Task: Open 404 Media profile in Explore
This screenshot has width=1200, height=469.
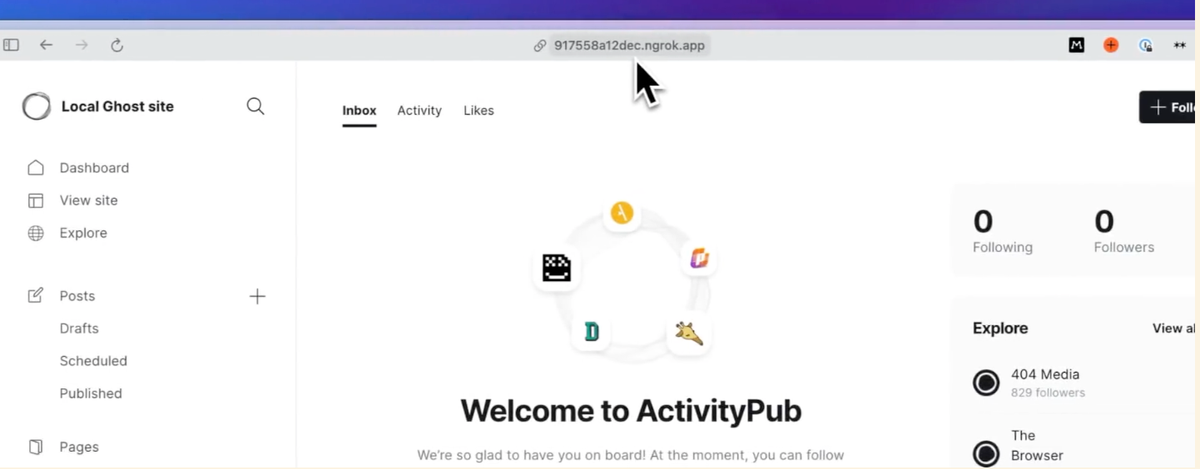Action: (x=1044, y=375)
